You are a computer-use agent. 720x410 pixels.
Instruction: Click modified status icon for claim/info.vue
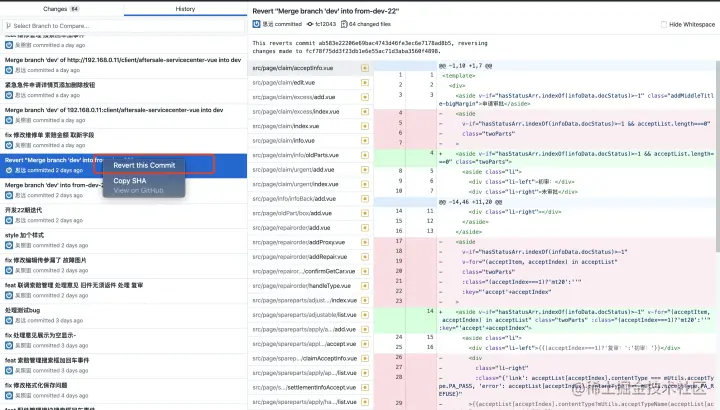point(365,140)
